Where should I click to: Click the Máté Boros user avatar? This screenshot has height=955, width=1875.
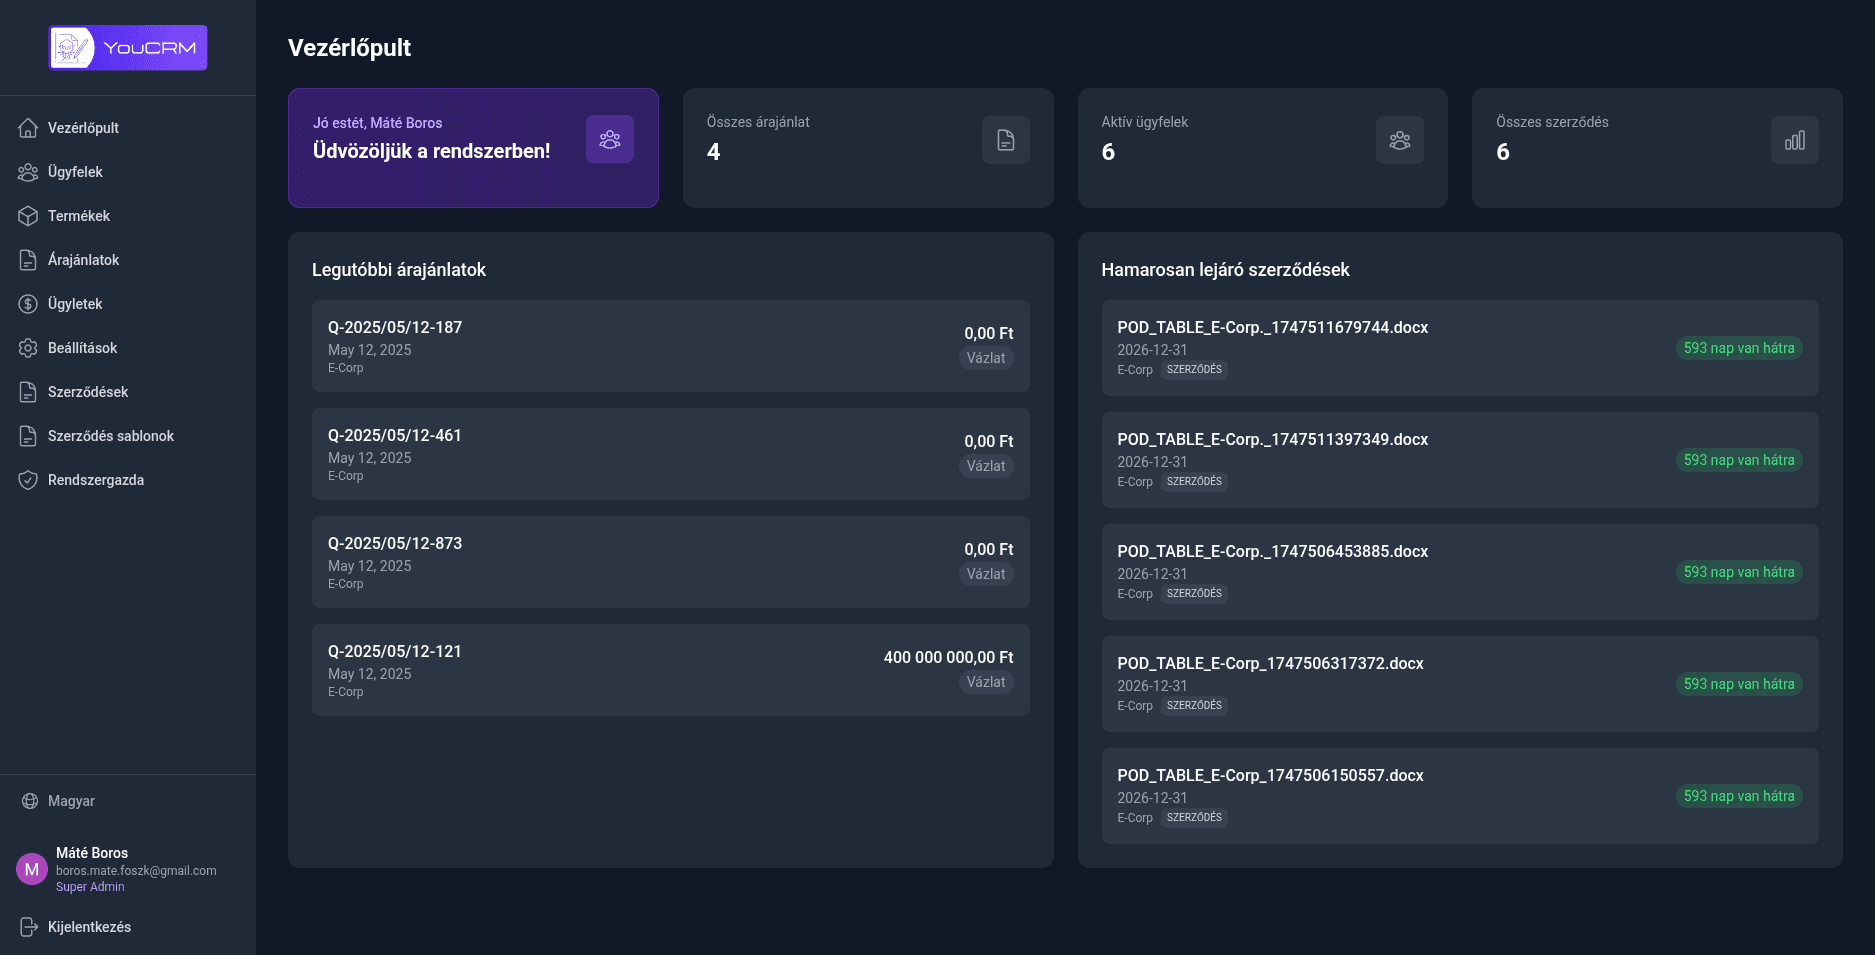tap(32, 869)
